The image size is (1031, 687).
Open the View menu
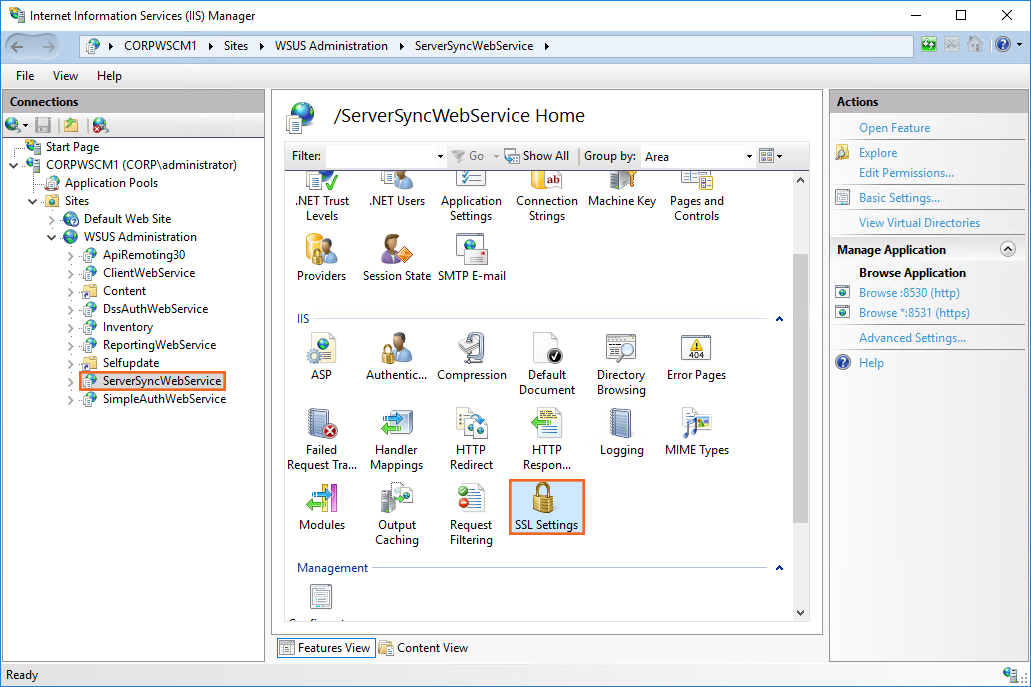click(x=65, y=76)
